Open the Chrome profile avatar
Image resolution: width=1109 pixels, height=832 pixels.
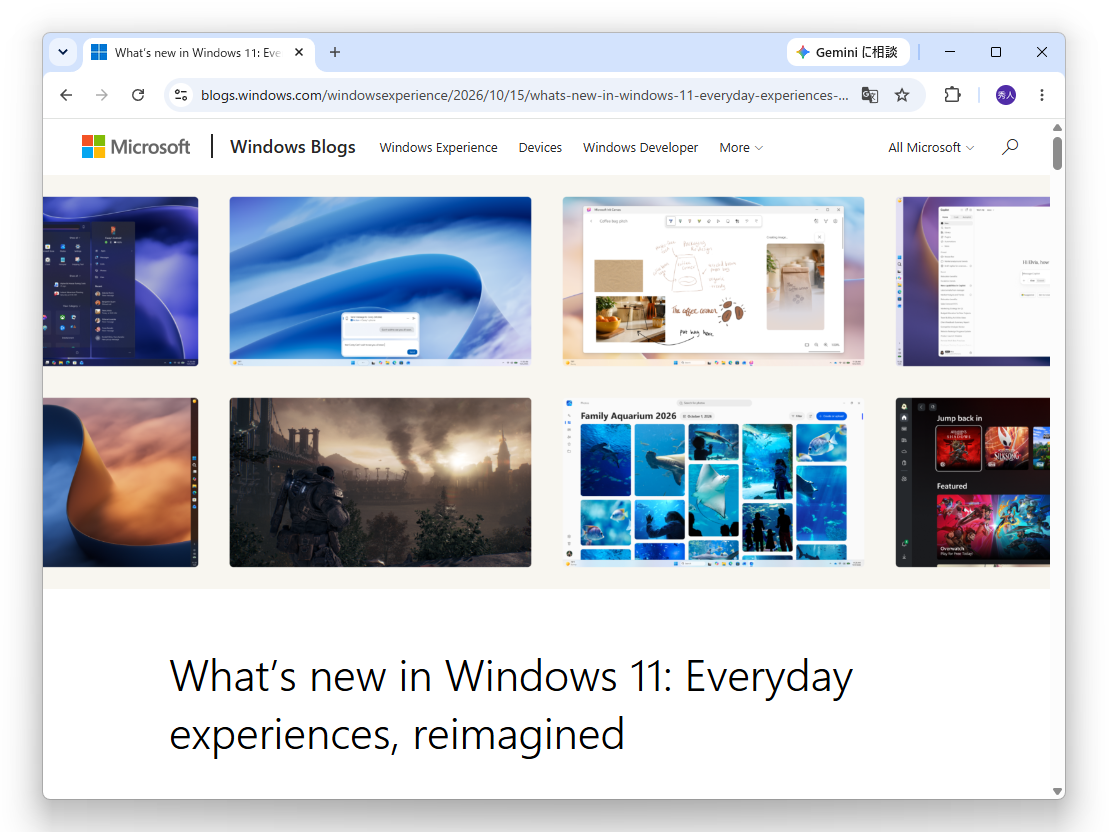1006,95
